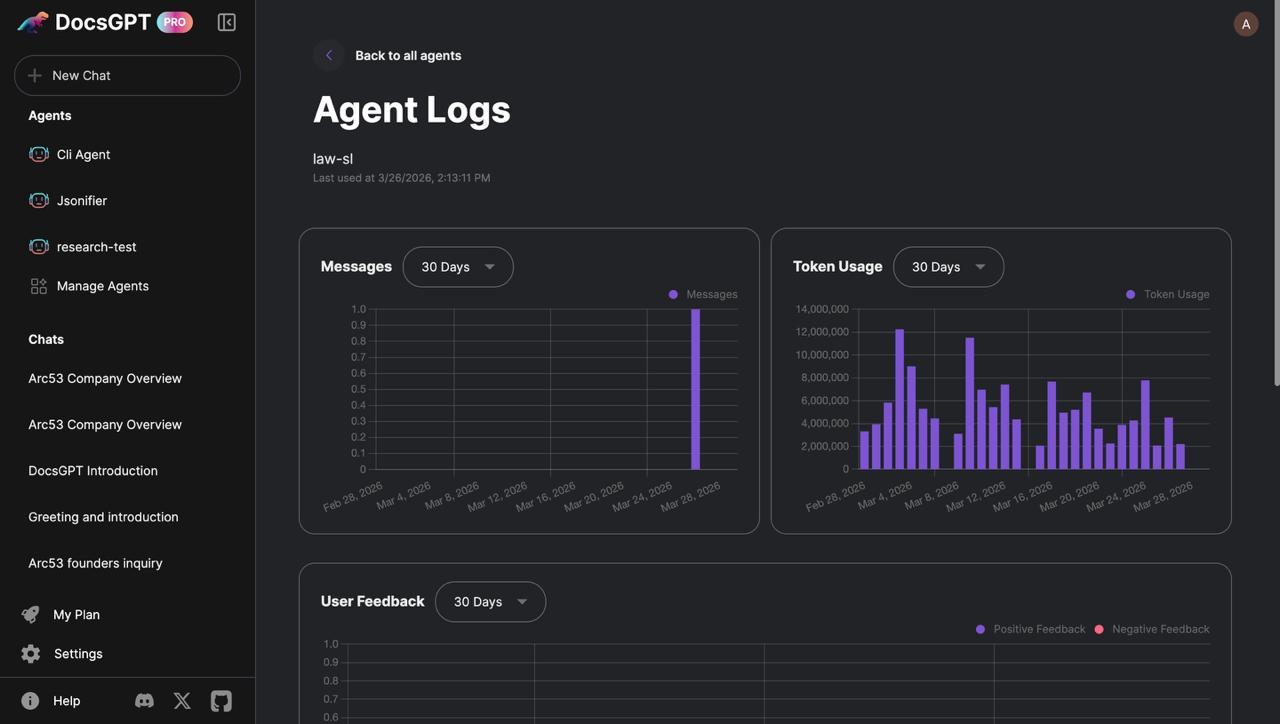Go to Back to all agents
The width and height of the screenshot is (1280, 724).
(408, 55)
